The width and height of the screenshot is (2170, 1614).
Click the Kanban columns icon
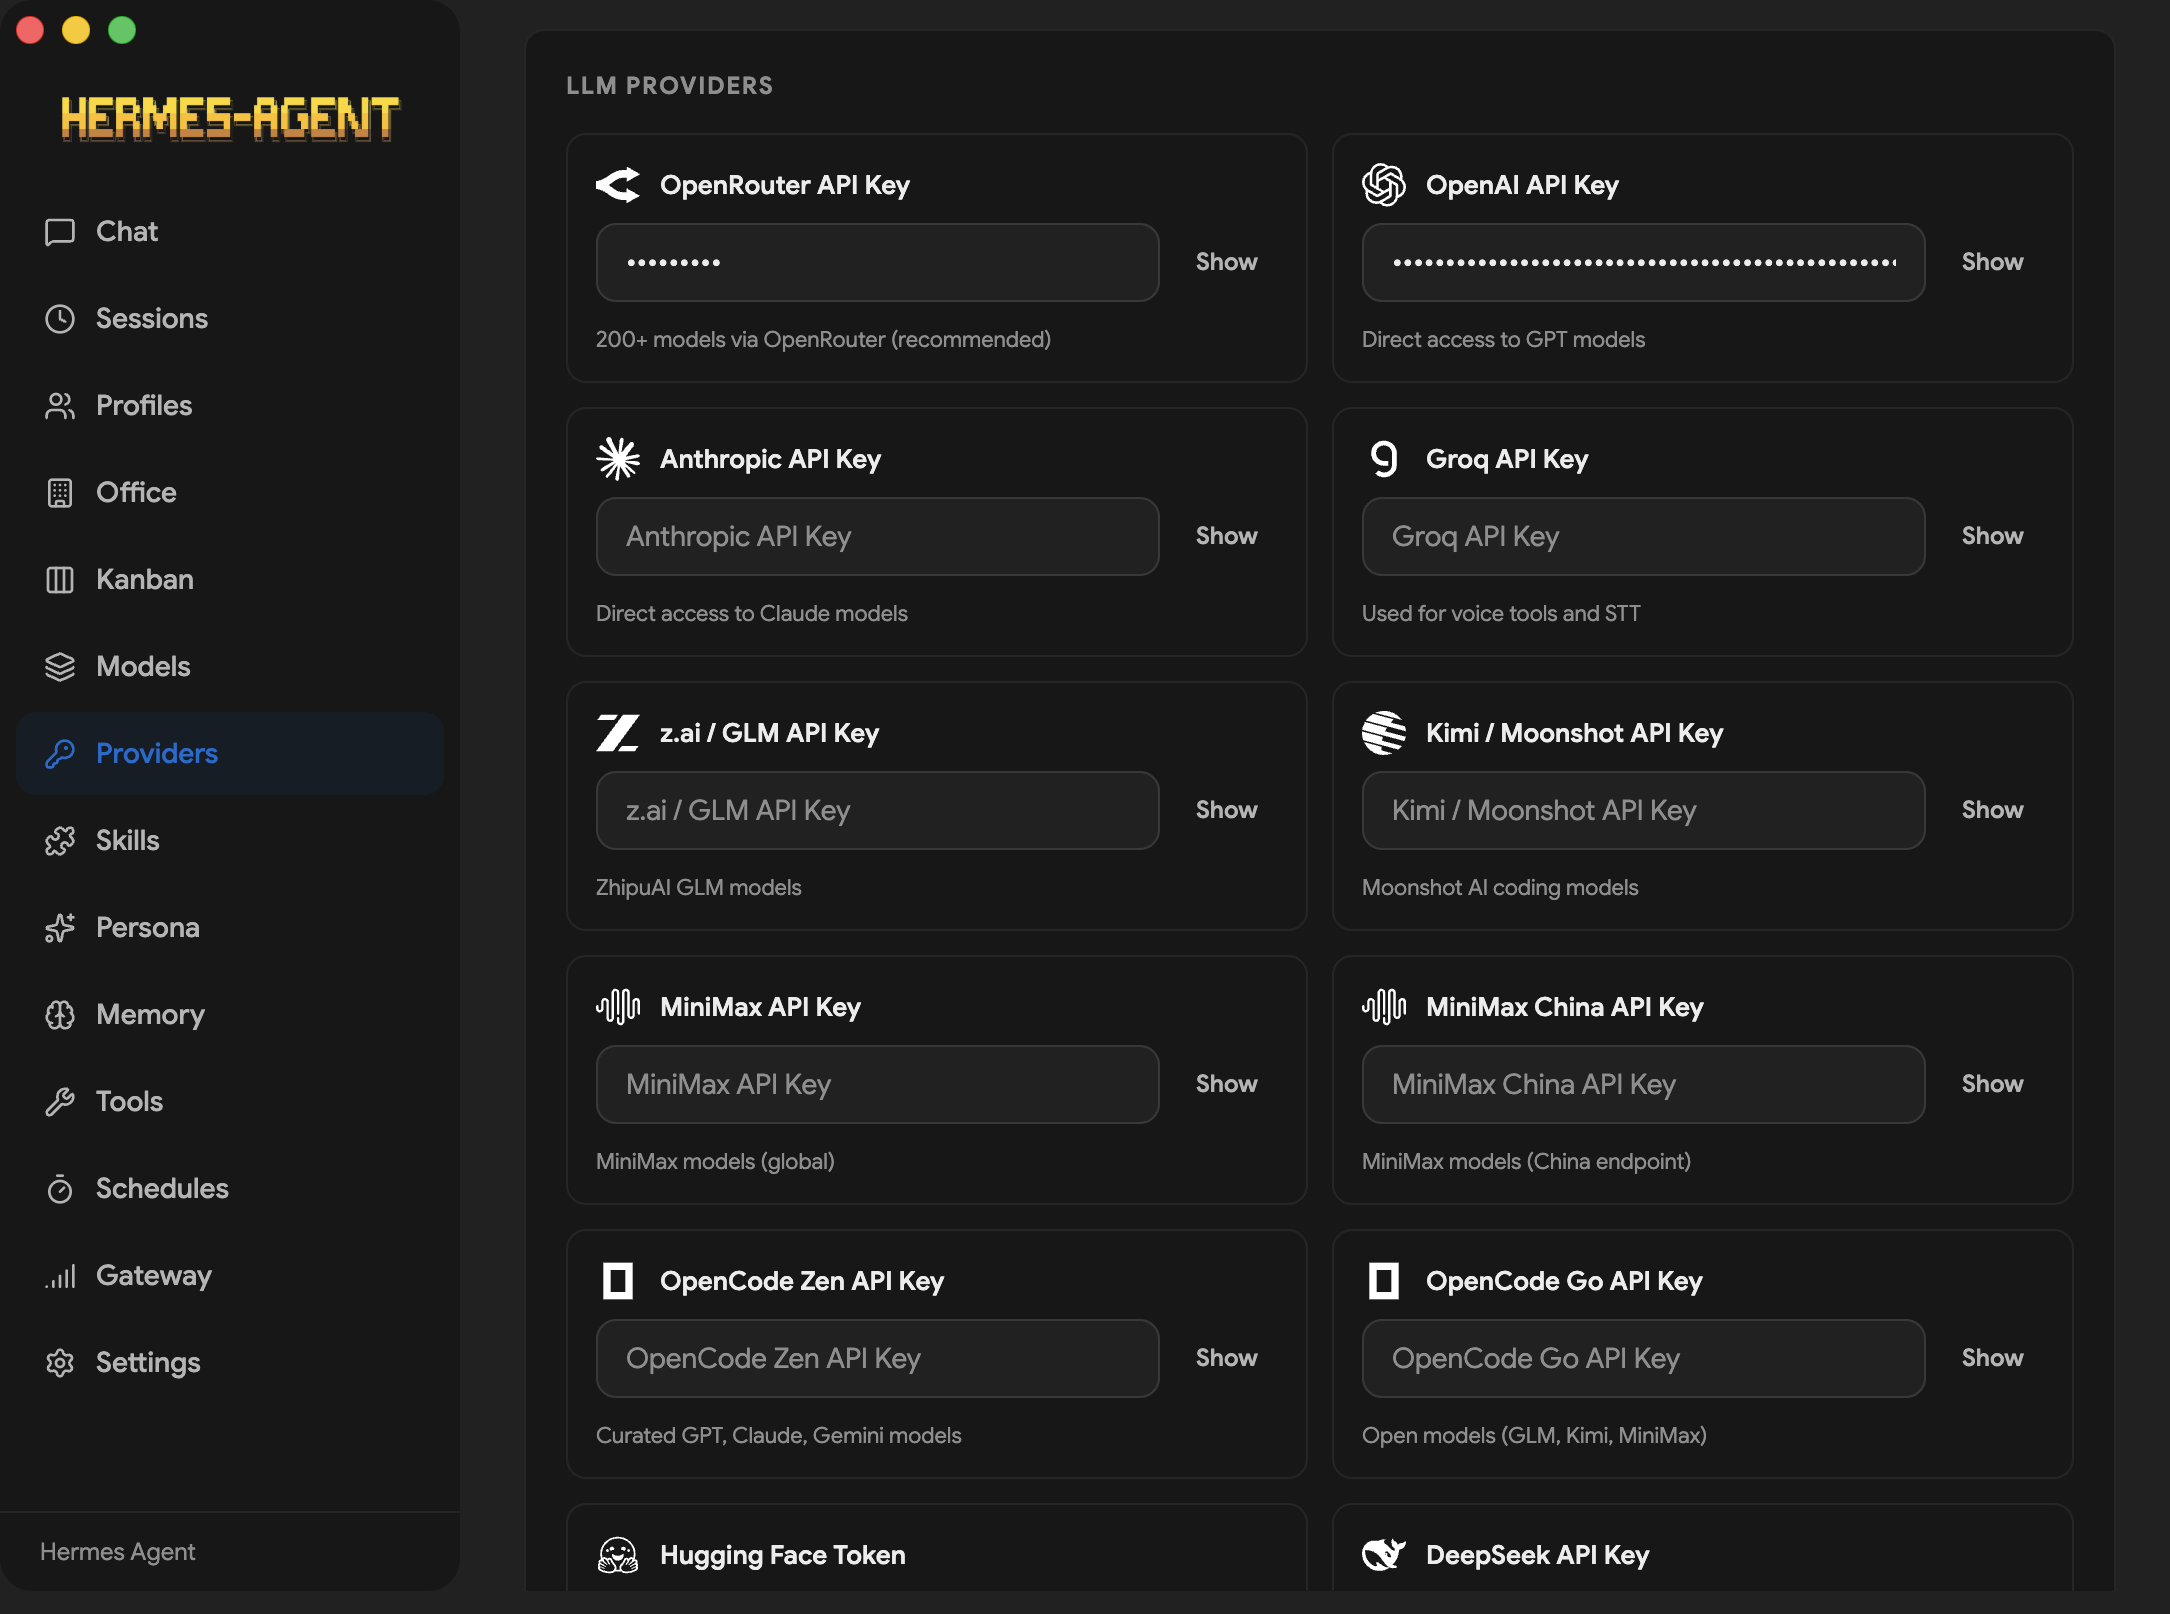(60, 580)
